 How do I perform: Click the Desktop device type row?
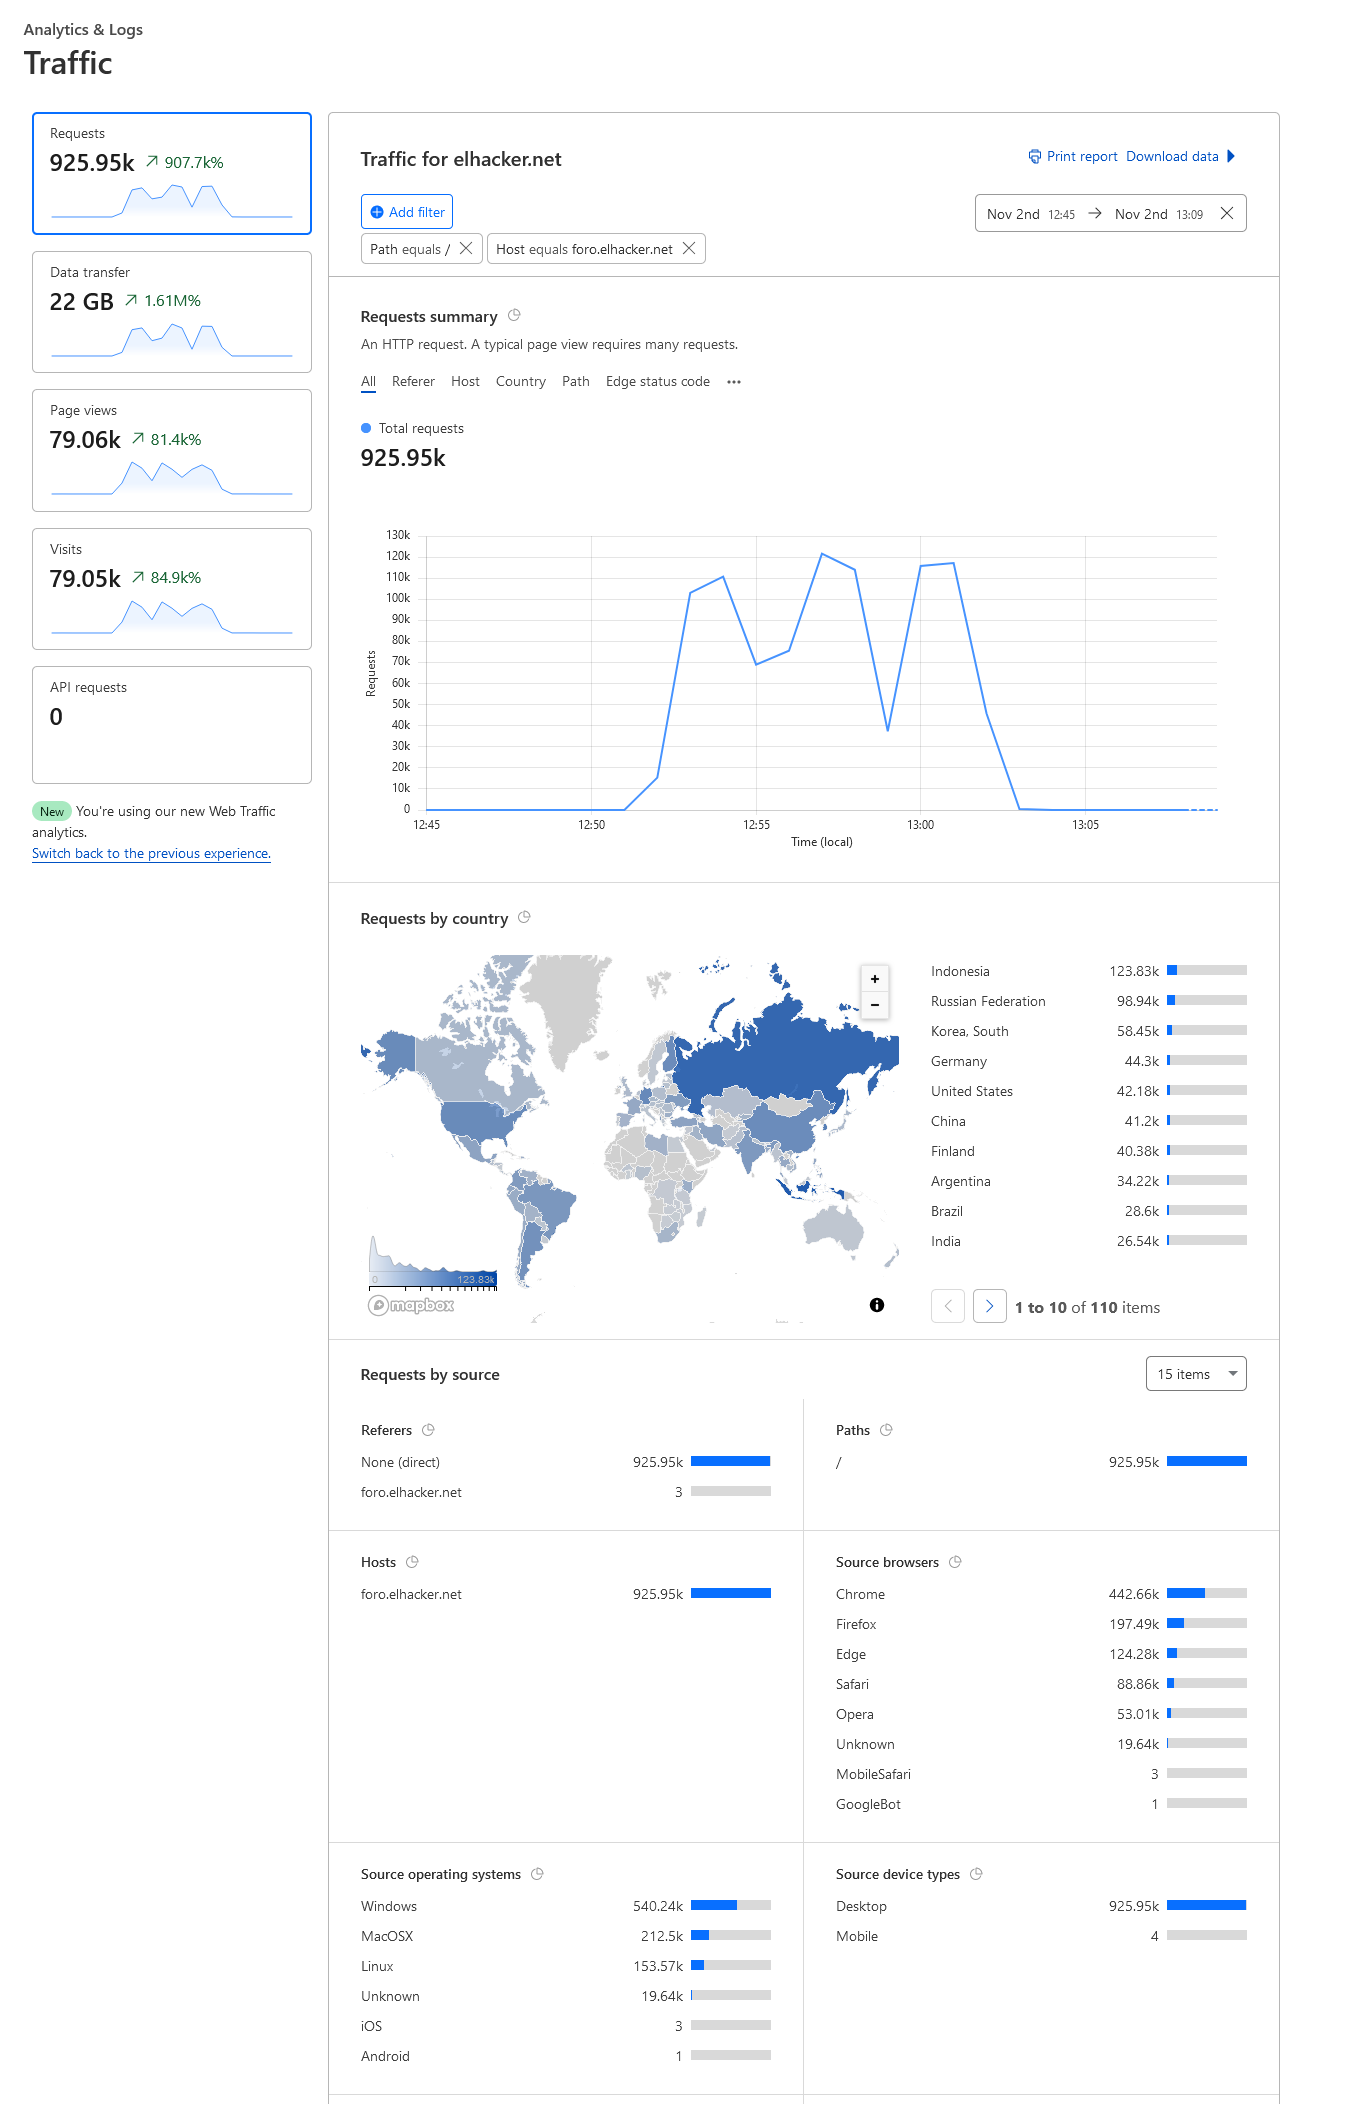pyautogui.click(x=1041, y=1906)
